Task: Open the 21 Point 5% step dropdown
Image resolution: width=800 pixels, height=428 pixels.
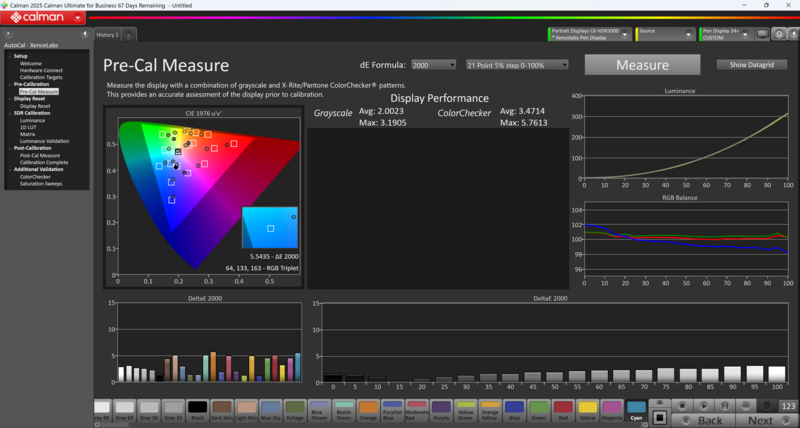Action: click(517, 65)
